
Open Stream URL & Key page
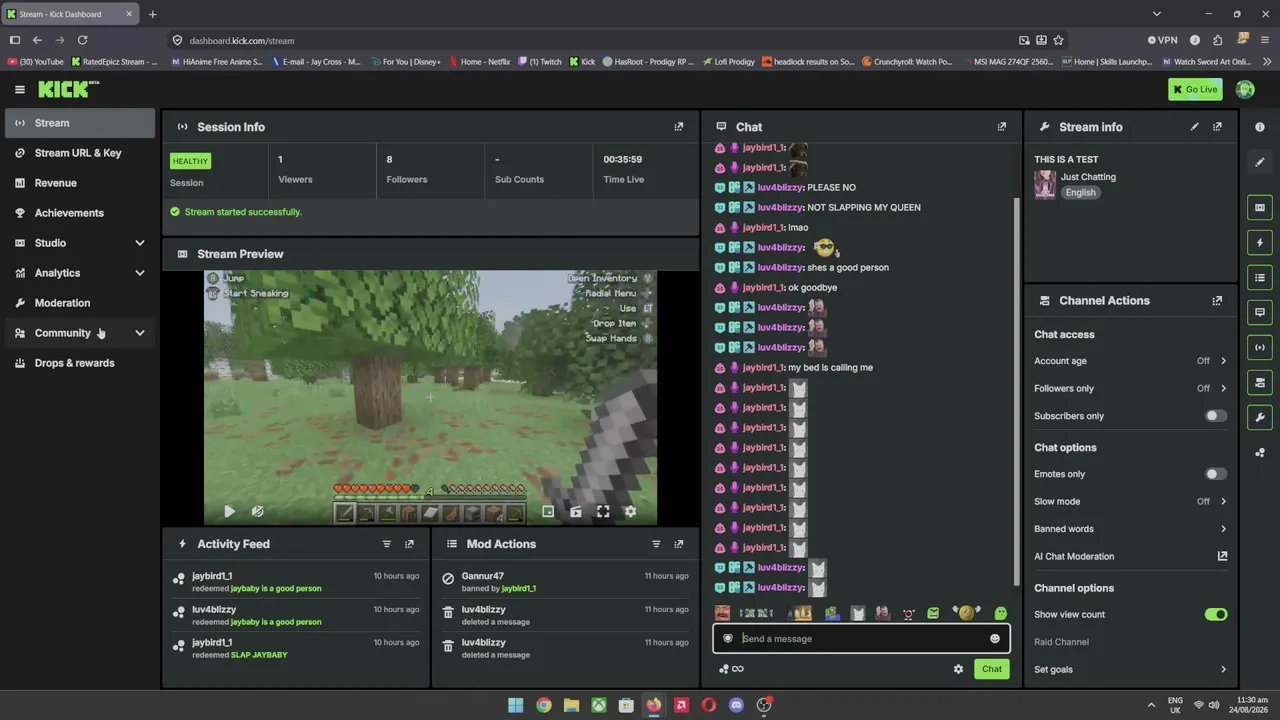tap(80, 153)
